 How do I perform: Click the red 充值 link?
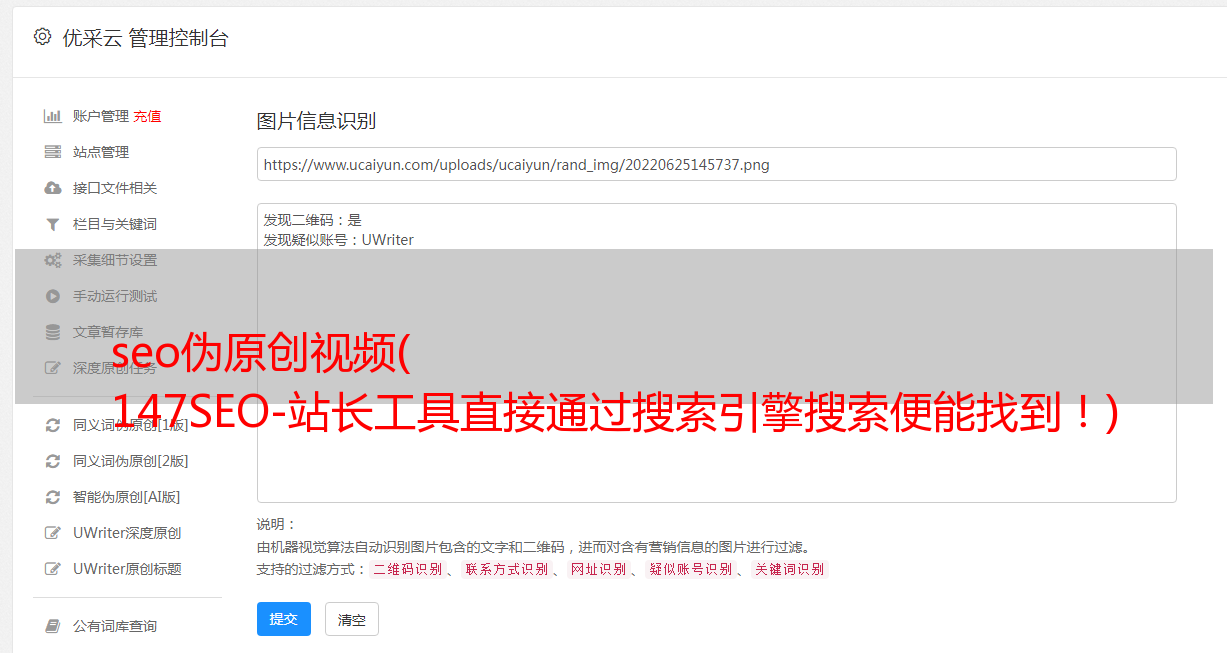click(x=147, y=116)
